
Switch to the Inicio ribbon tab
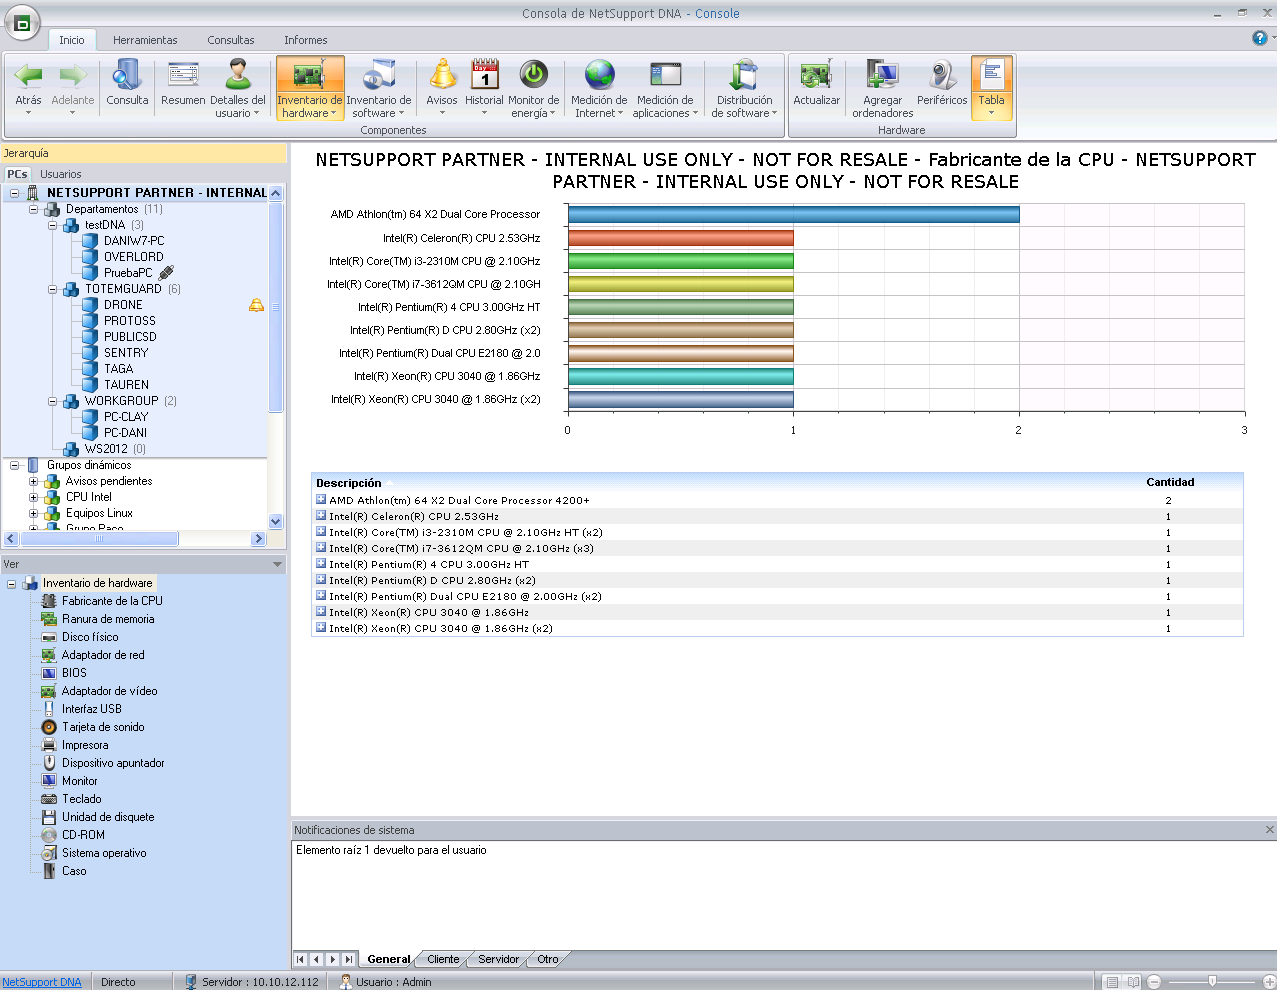[x=72, y=40]
